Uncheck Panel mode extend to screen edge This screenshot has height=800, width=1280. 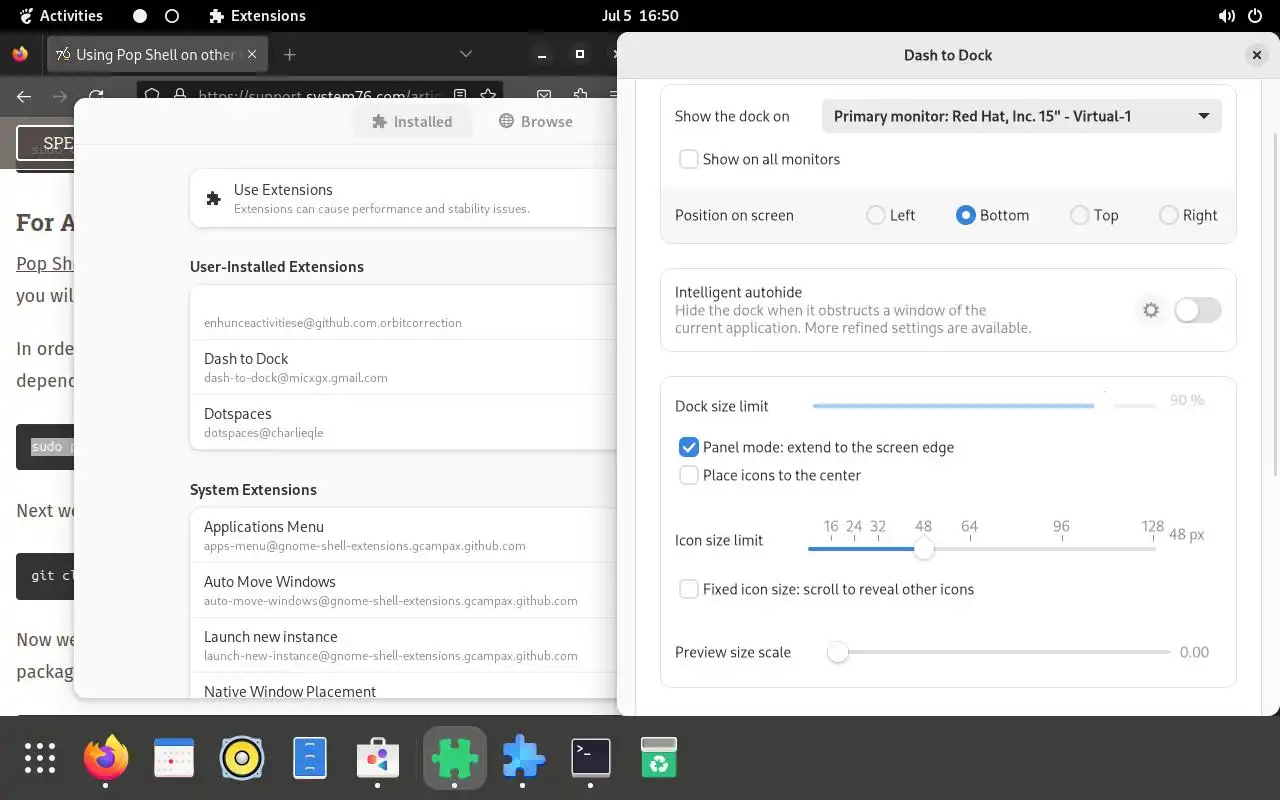pyautogui.click(x=689, y=447)
